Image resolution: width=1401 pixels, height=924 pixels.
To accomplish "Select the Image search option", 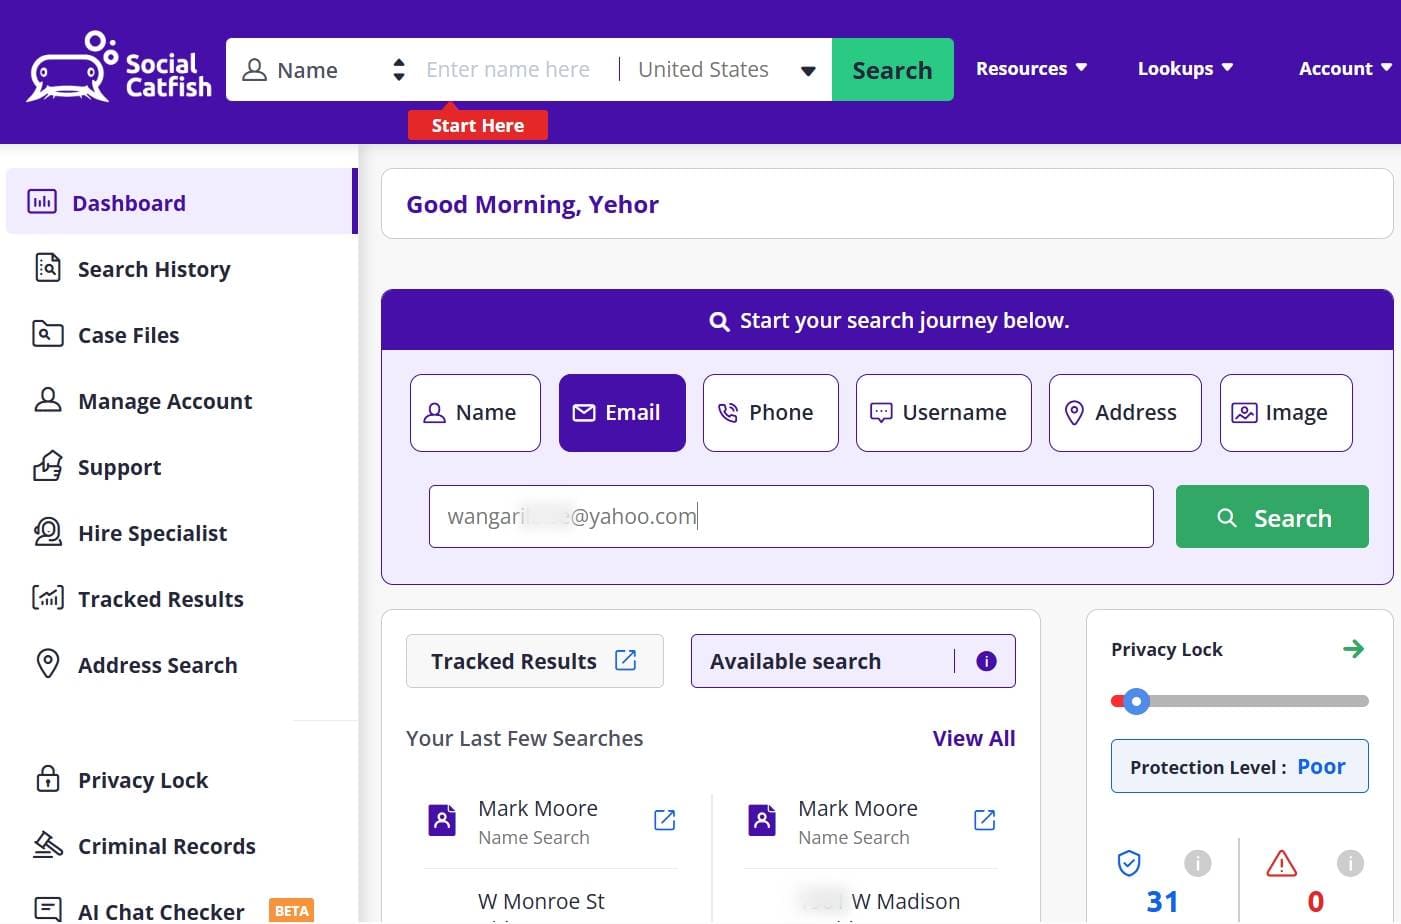I will [1285, 412].
